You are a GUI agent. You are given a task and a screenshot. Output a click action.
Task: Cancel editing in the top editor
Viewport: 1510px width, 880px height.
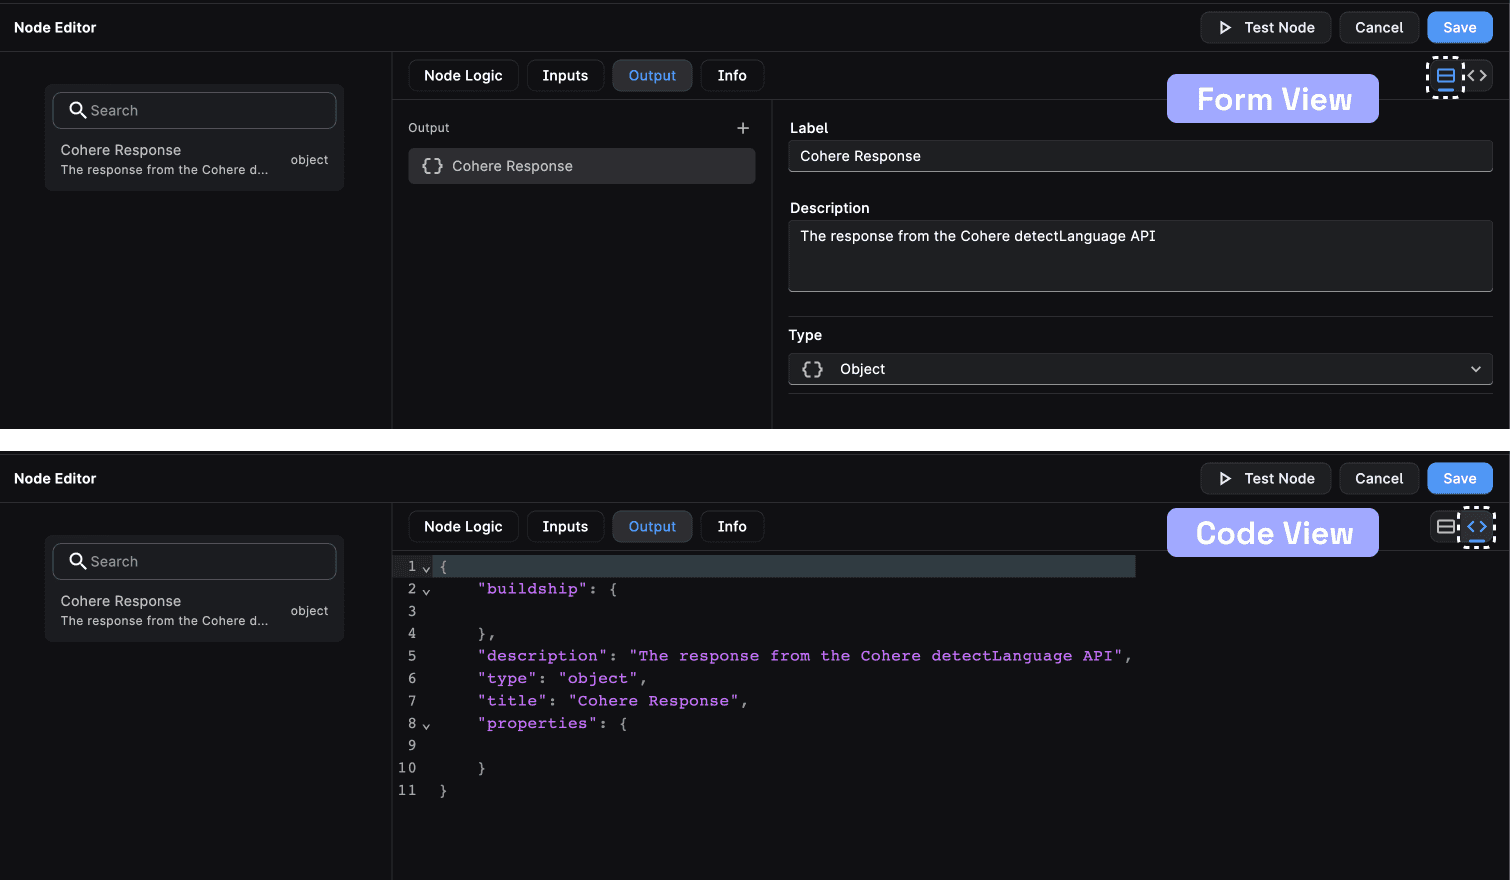click(x=1378, y=28)
